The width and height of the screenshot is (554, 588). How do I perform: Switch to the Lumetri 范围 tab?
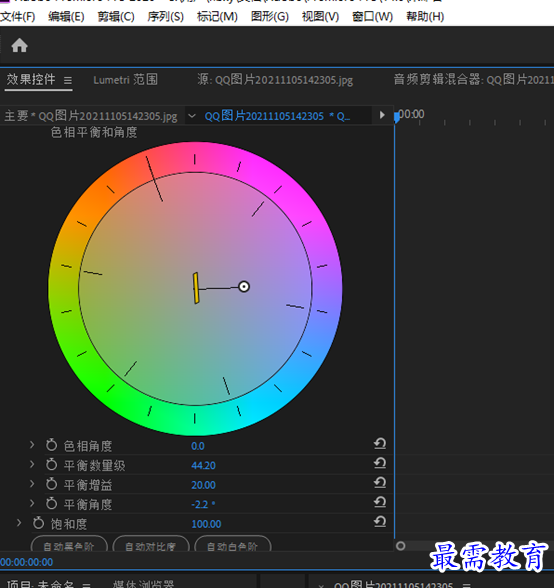[125, 80]
